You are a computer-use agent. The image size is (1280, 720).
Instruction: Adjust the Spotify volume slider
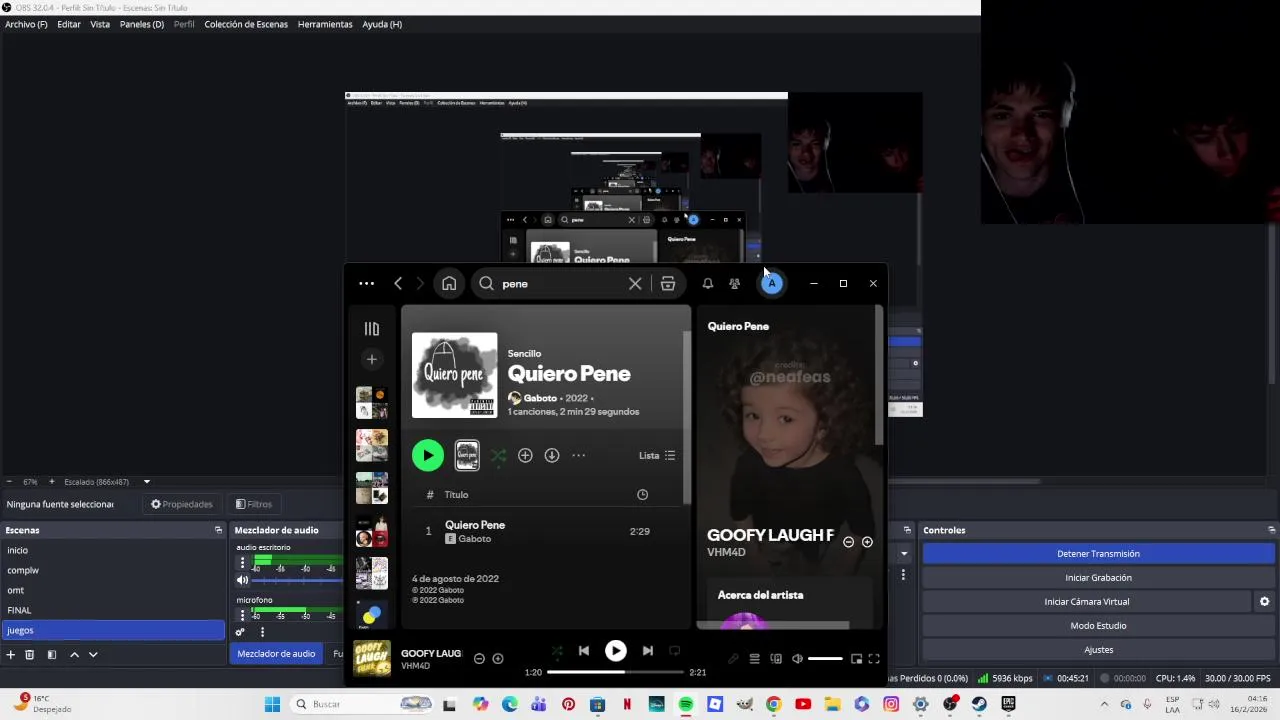click(825, 659)
